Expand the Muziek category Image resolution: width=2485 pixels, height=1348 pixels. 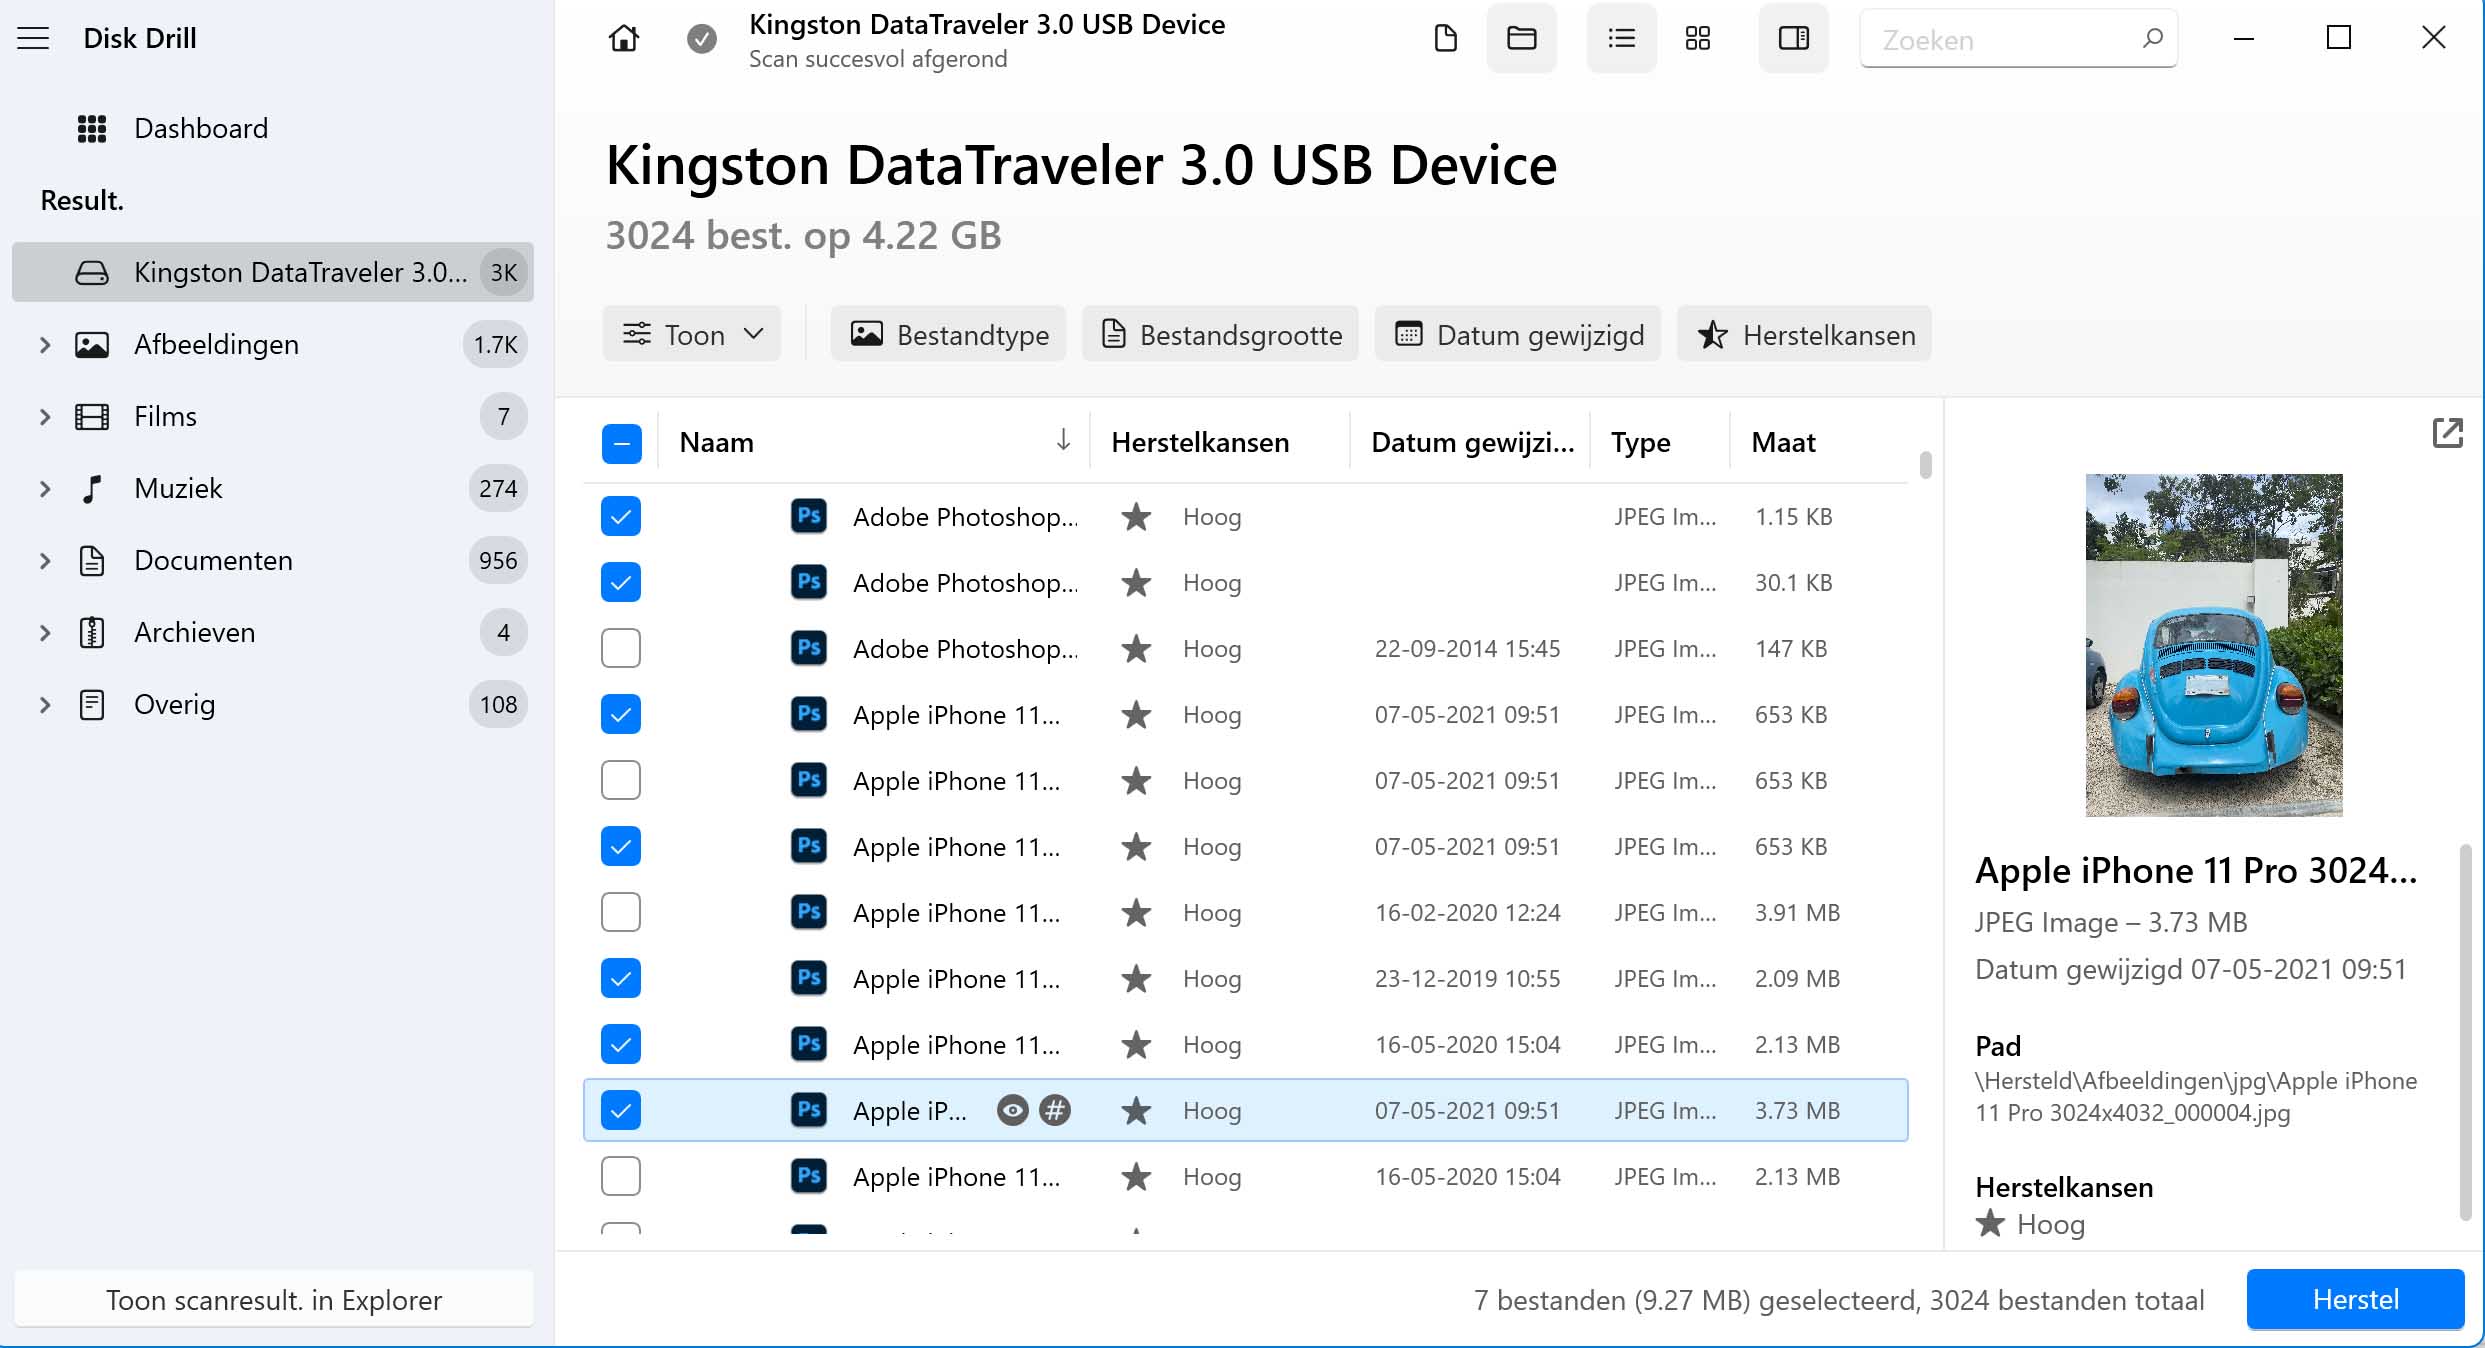click(x=45, y=489)
